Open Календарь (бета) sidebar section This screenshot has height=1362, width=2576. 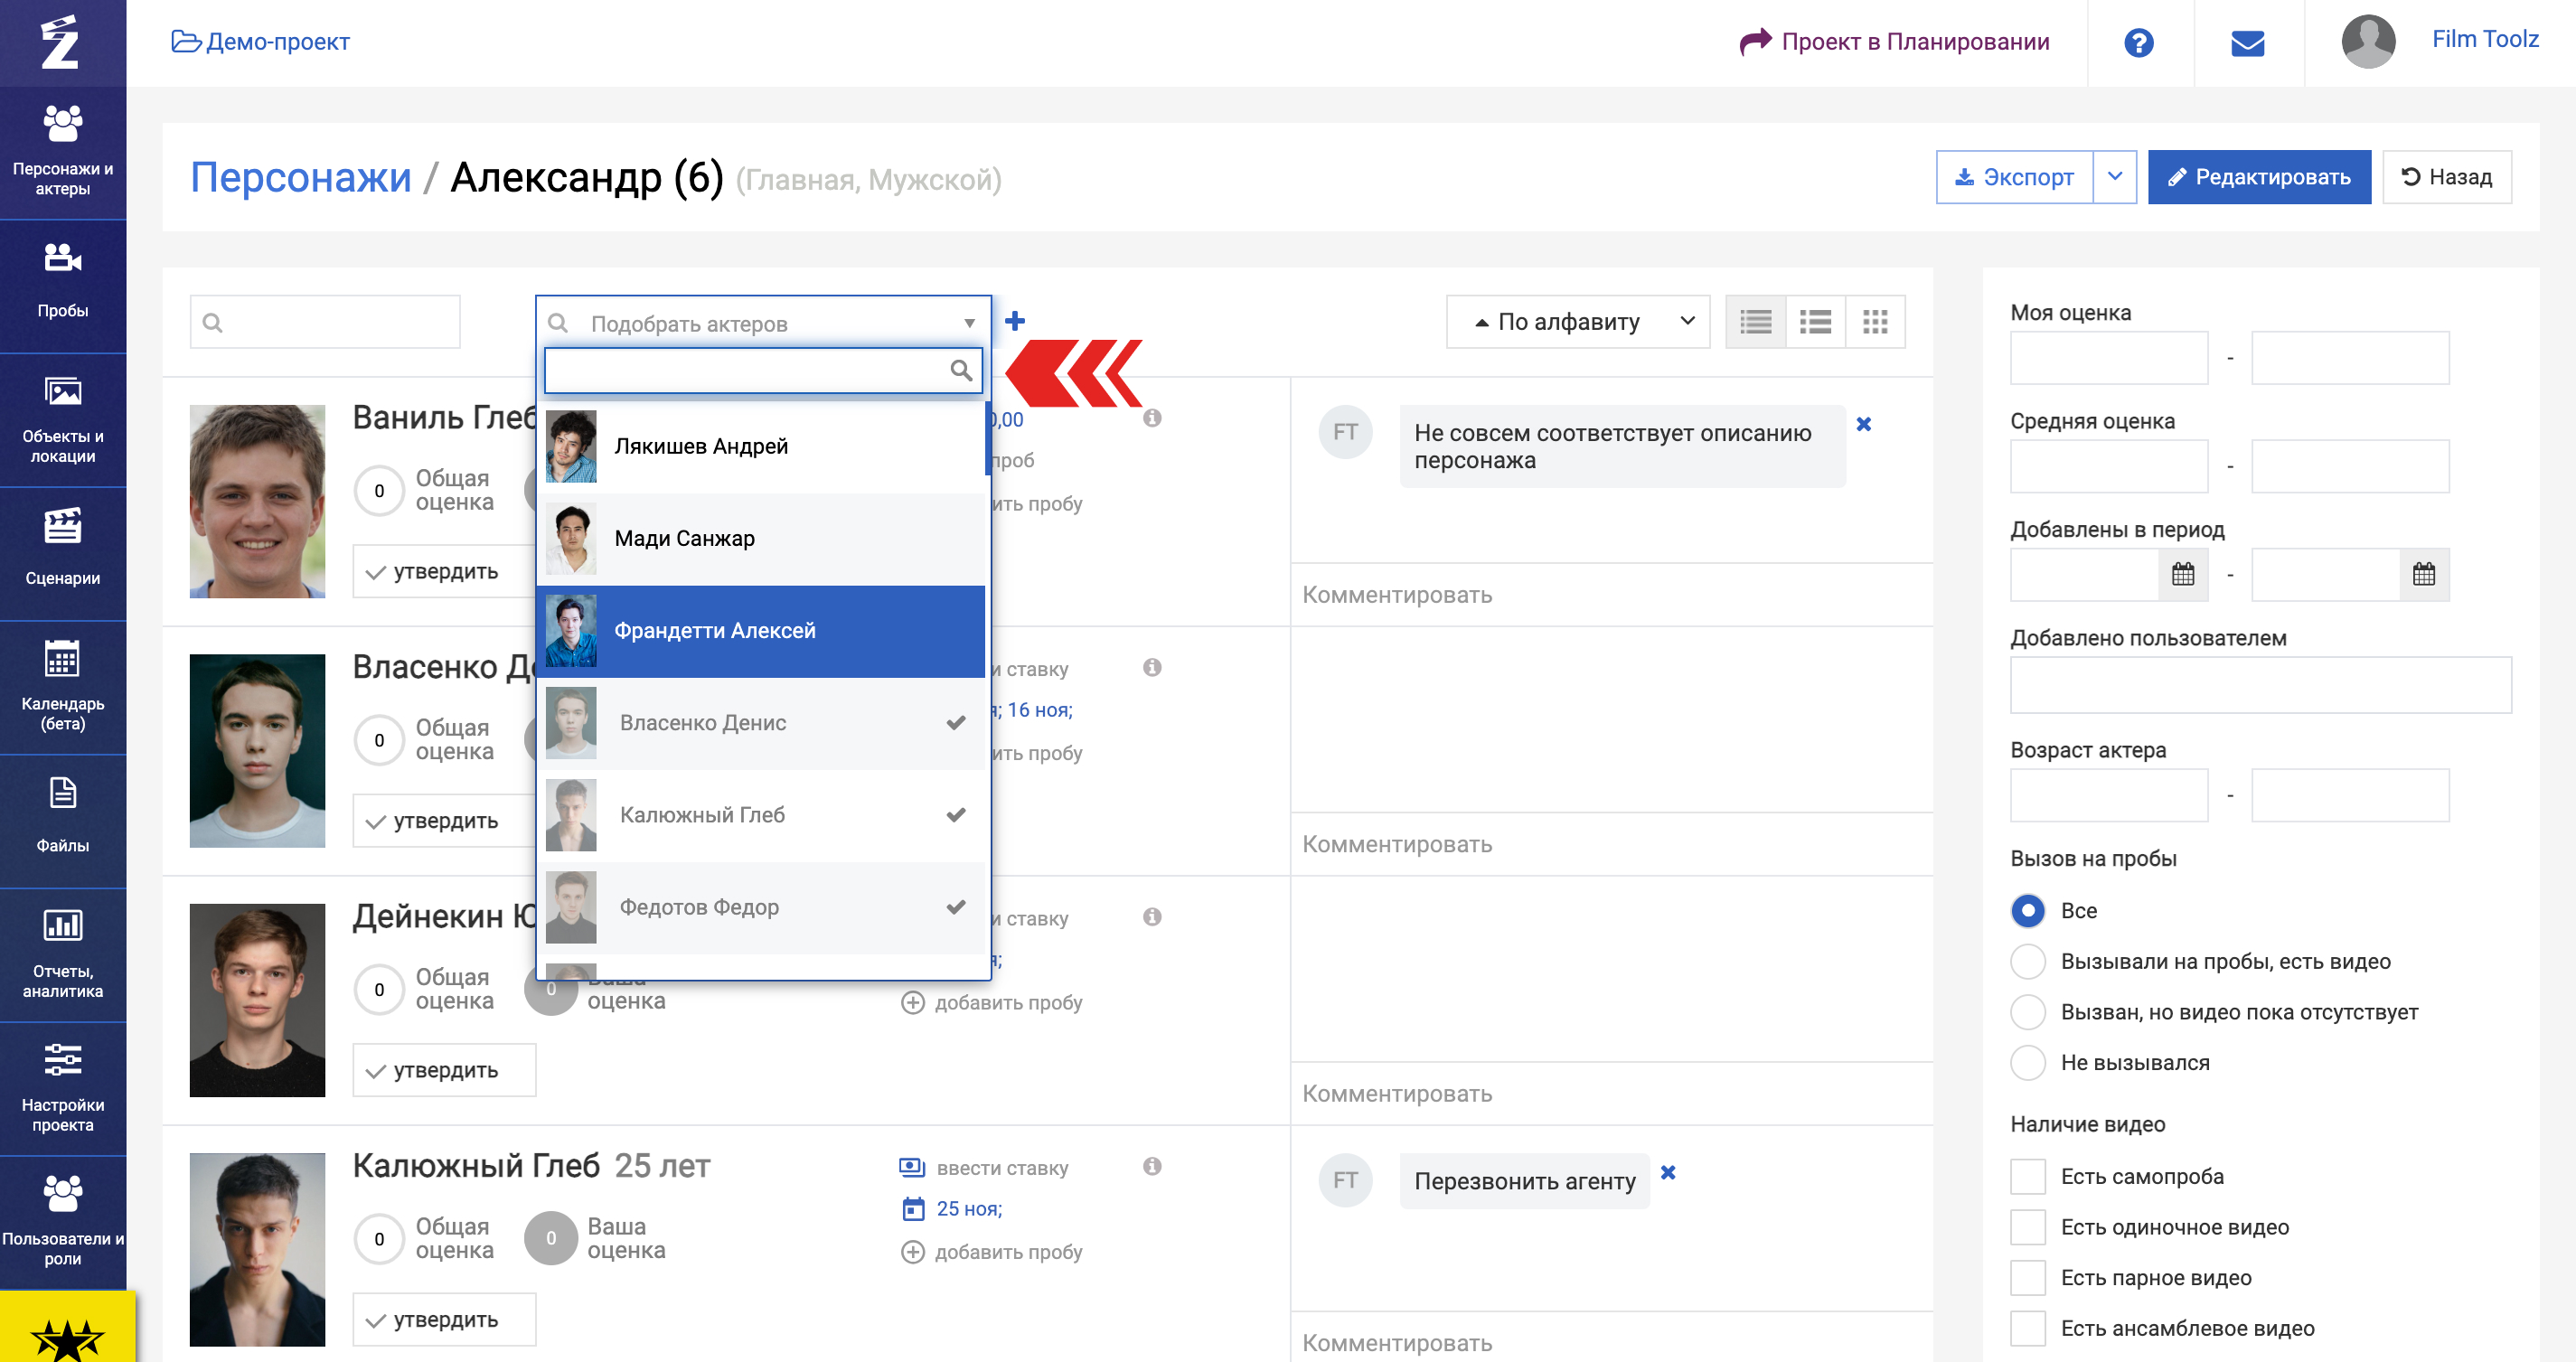tap(63, 688)
